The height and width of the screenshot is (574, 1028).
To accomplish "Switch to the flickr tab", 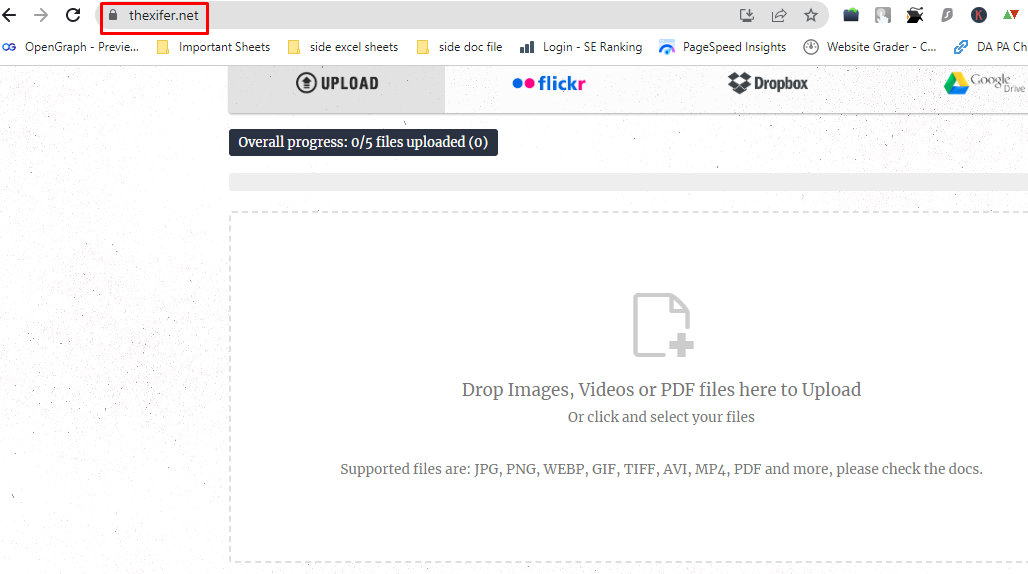I will click(x=549, y=83).
